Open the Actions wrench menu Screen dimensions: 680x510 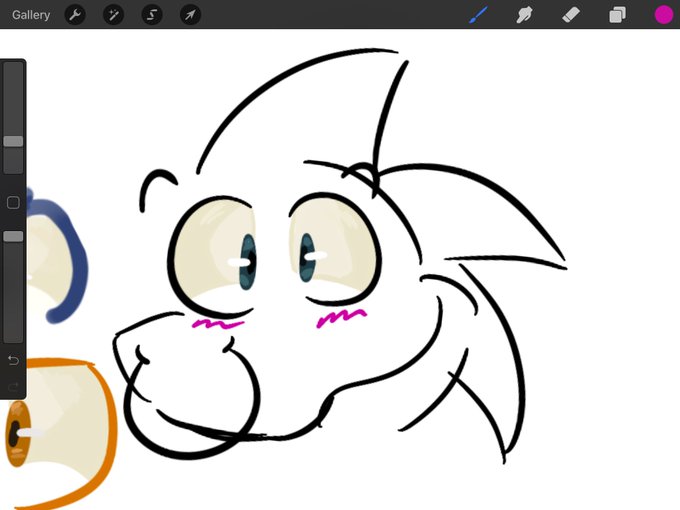point(75,15)
